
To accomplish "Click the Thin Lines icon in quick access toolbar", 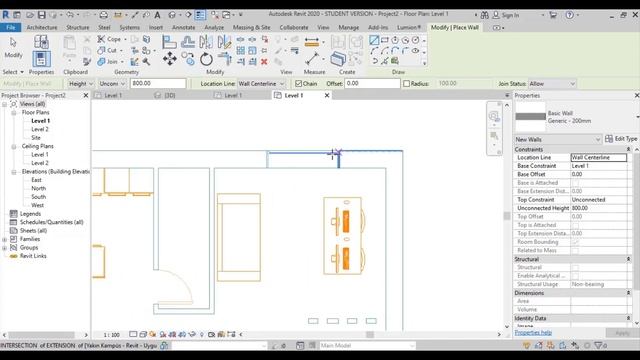I will pyautogui.click(x=200, y=15).
